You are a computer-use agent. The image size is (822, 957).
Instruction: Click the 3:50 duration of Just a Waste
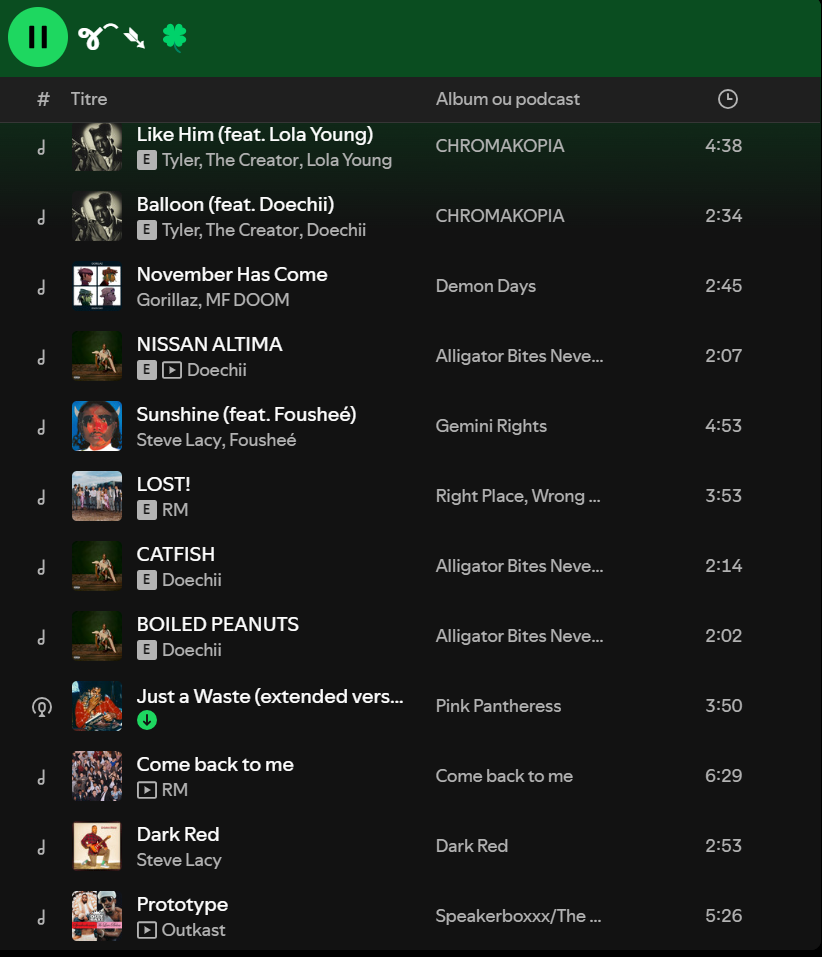724,706
